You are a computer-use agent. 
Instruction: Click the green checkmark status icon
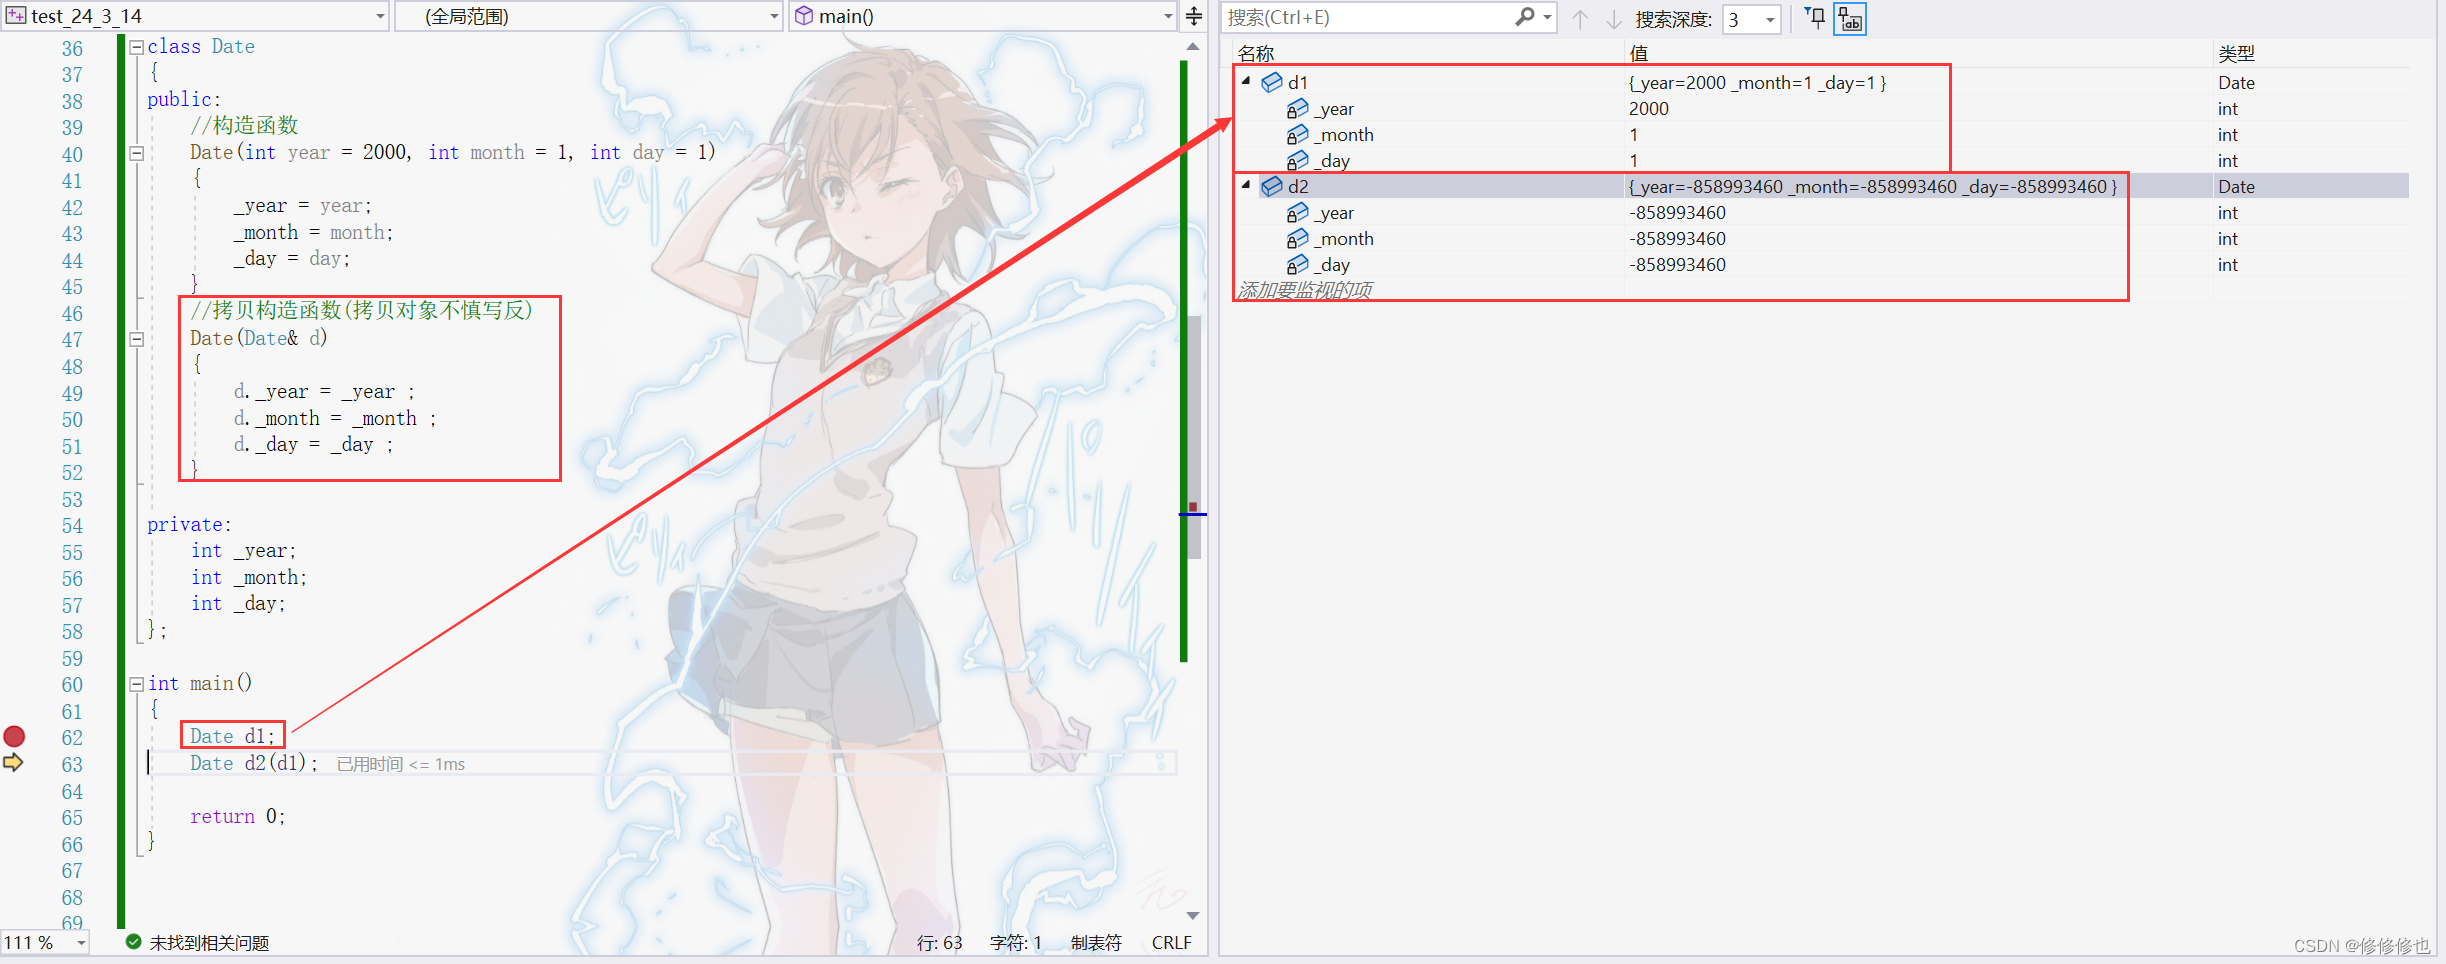pos(133,942)
